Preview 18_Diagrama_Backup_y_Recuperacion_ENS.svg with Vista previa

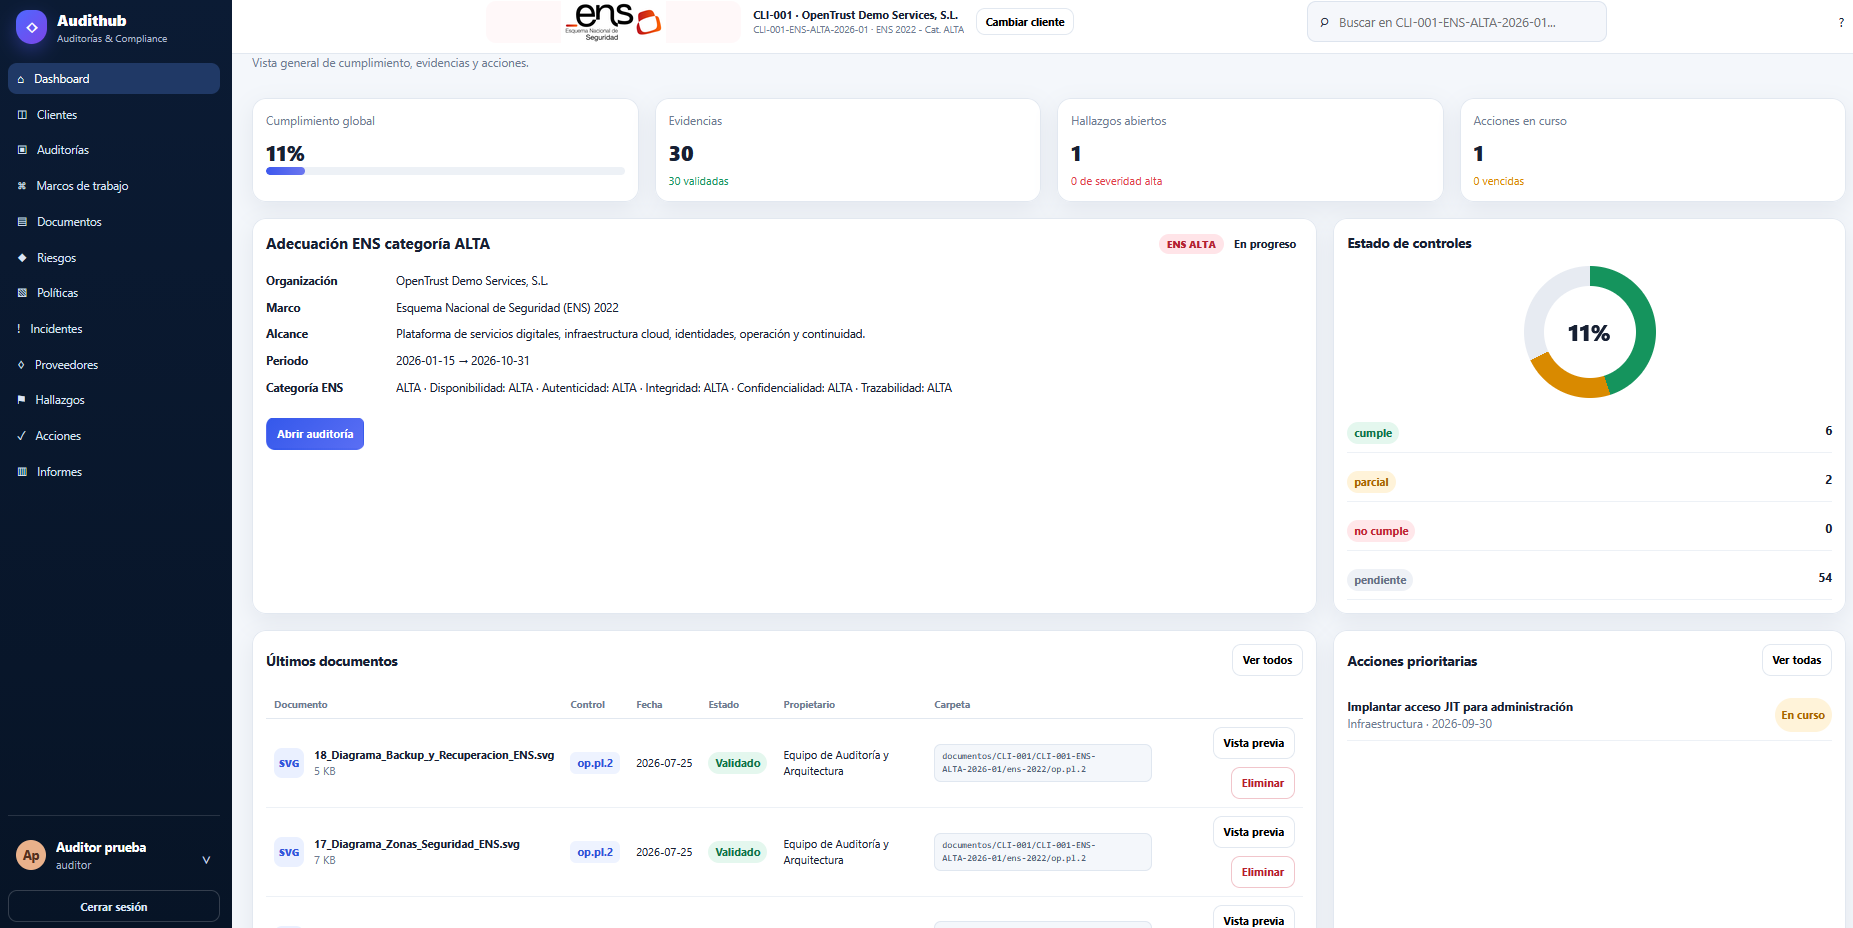click(x=1253, y=743)
